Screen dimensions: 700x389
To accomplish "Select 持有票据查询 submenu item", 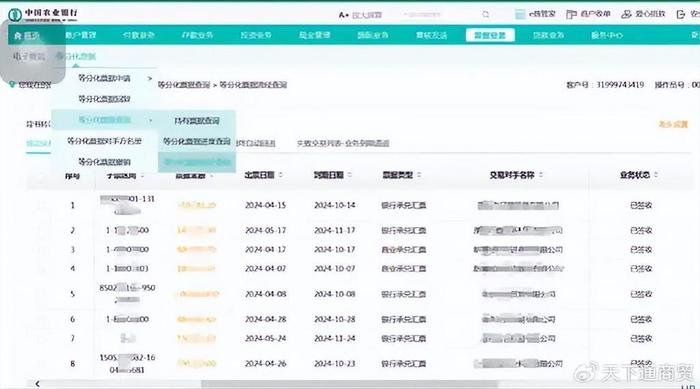I will click(197, 121).
